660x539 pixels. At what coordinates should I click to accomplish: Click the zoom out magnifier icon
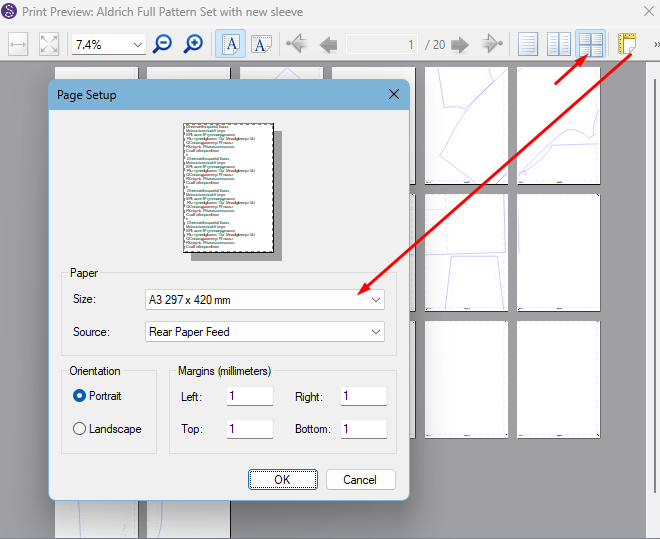click(x=162, y=44)
